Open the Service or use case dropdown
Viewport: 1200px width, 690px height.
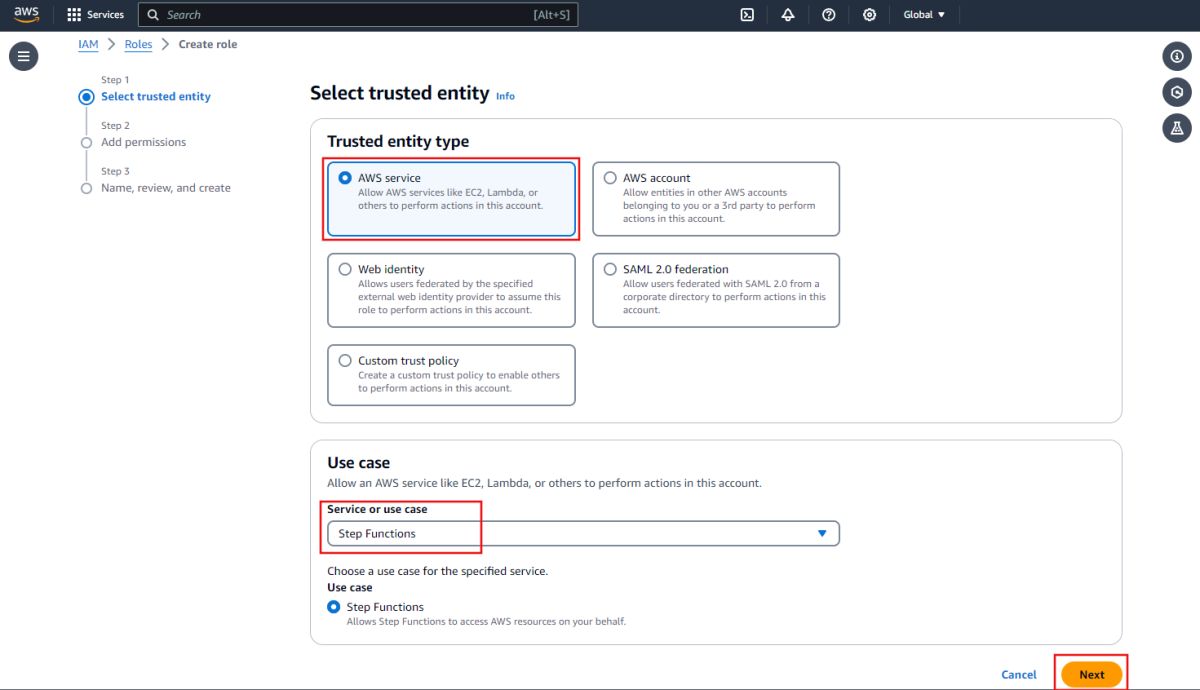click(x=584, y=533)
